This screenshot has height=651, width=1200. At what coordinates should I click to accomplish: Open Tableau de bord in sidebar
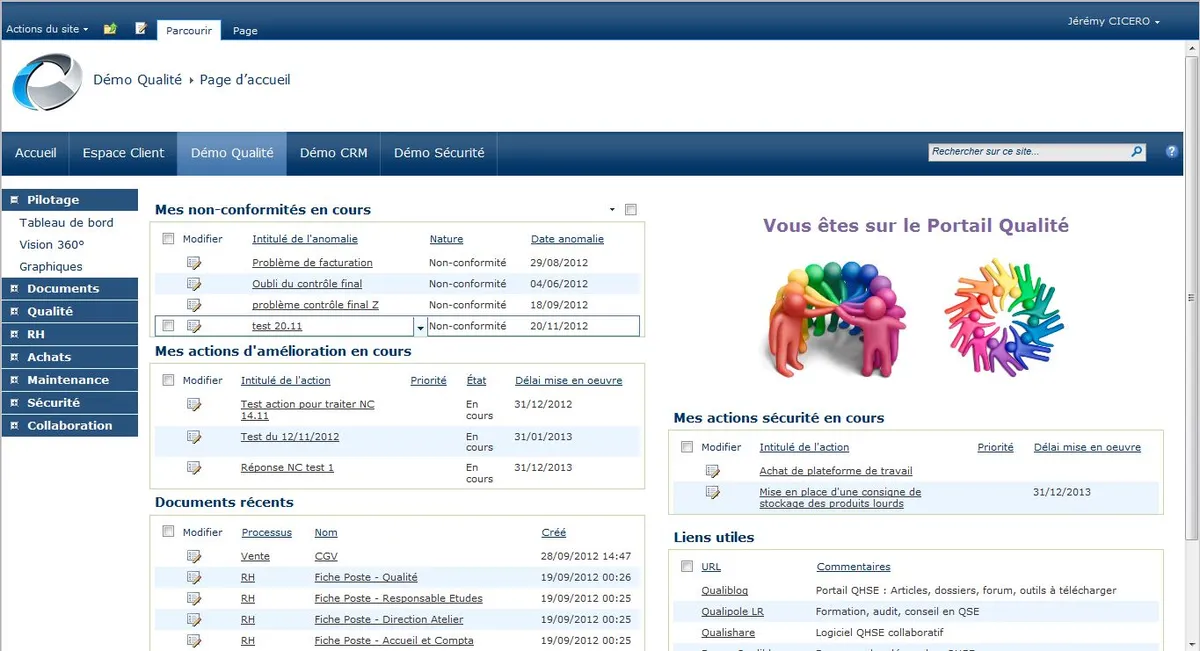coord(67,223)
